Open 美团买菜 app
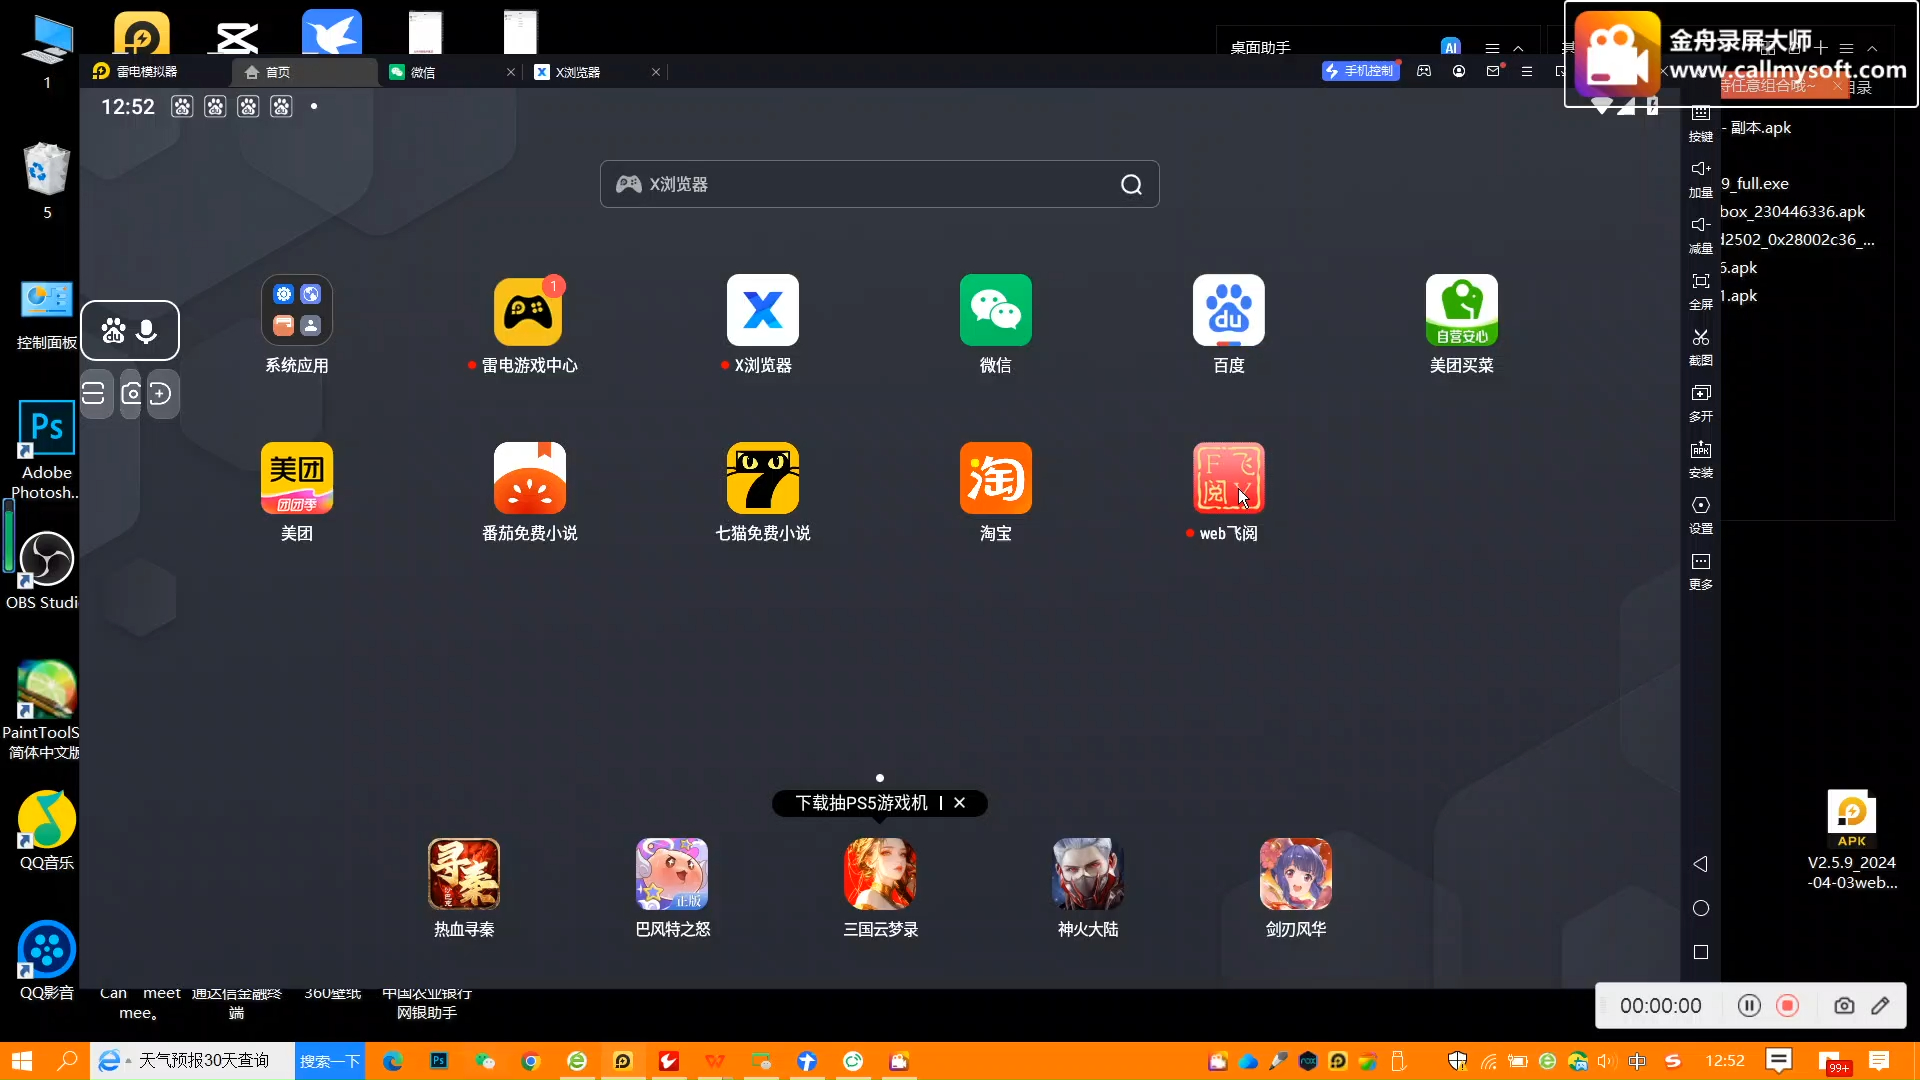The height and width of the screenshot is (1080, 1920). click(1461, 310)
